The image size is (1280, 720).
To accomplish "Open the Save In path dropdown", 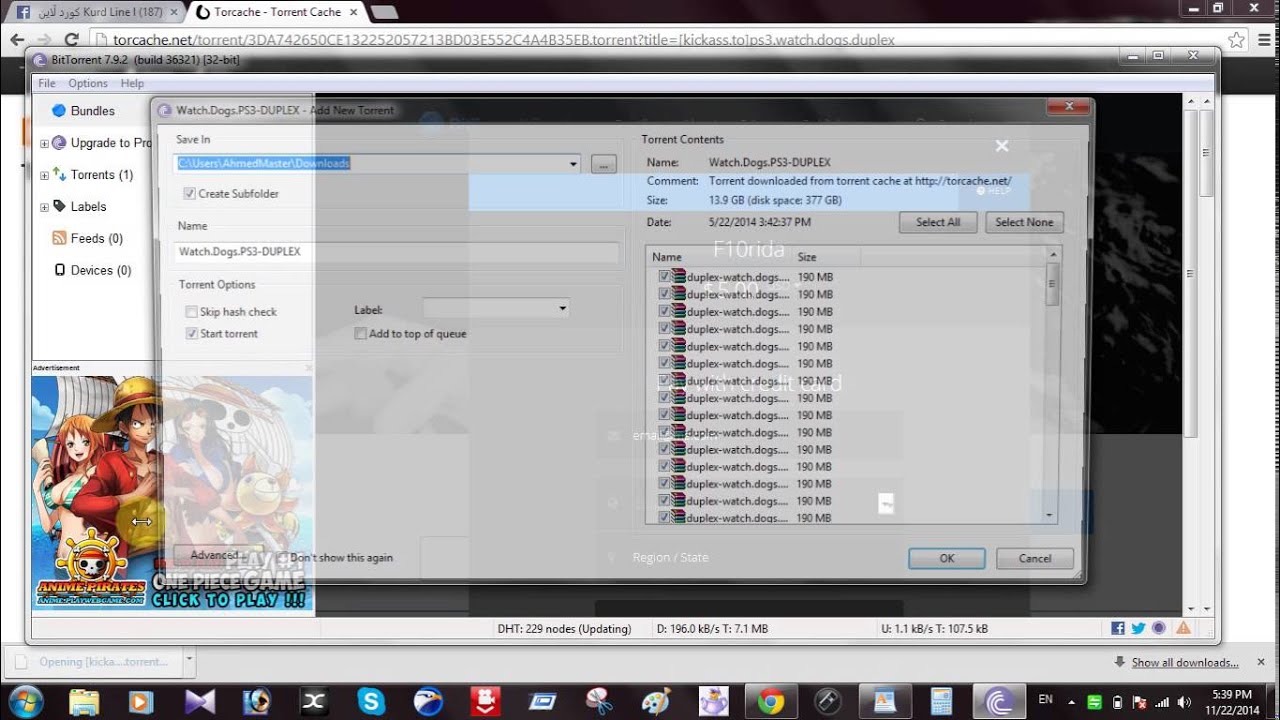I will [573, 163].
